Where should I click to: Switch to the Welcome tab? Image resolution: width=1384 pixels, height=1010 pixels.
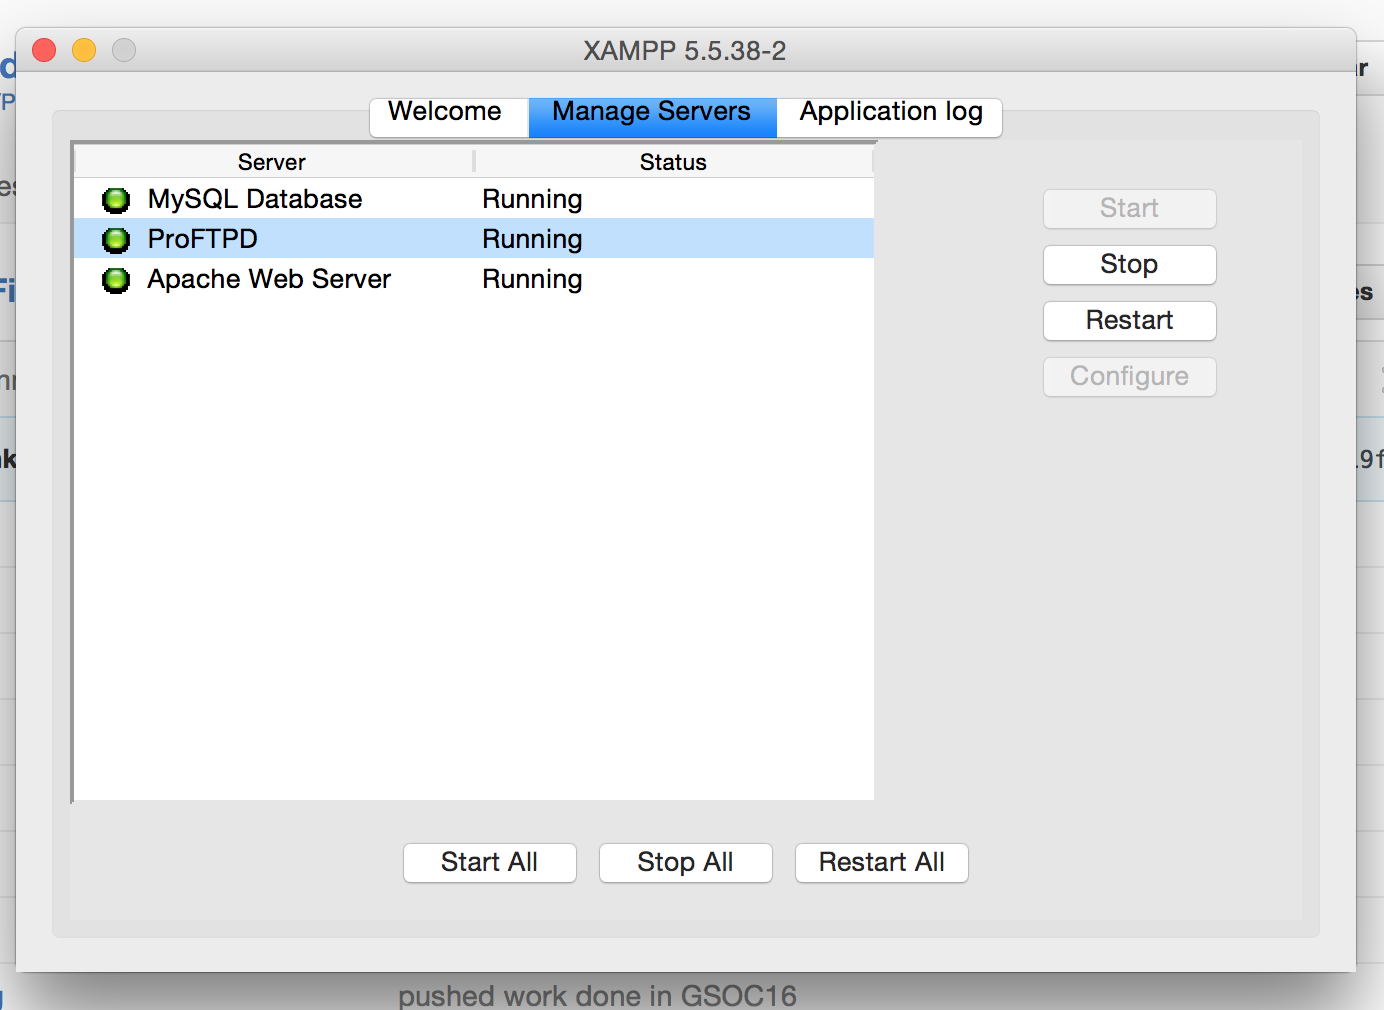(449, 116)
